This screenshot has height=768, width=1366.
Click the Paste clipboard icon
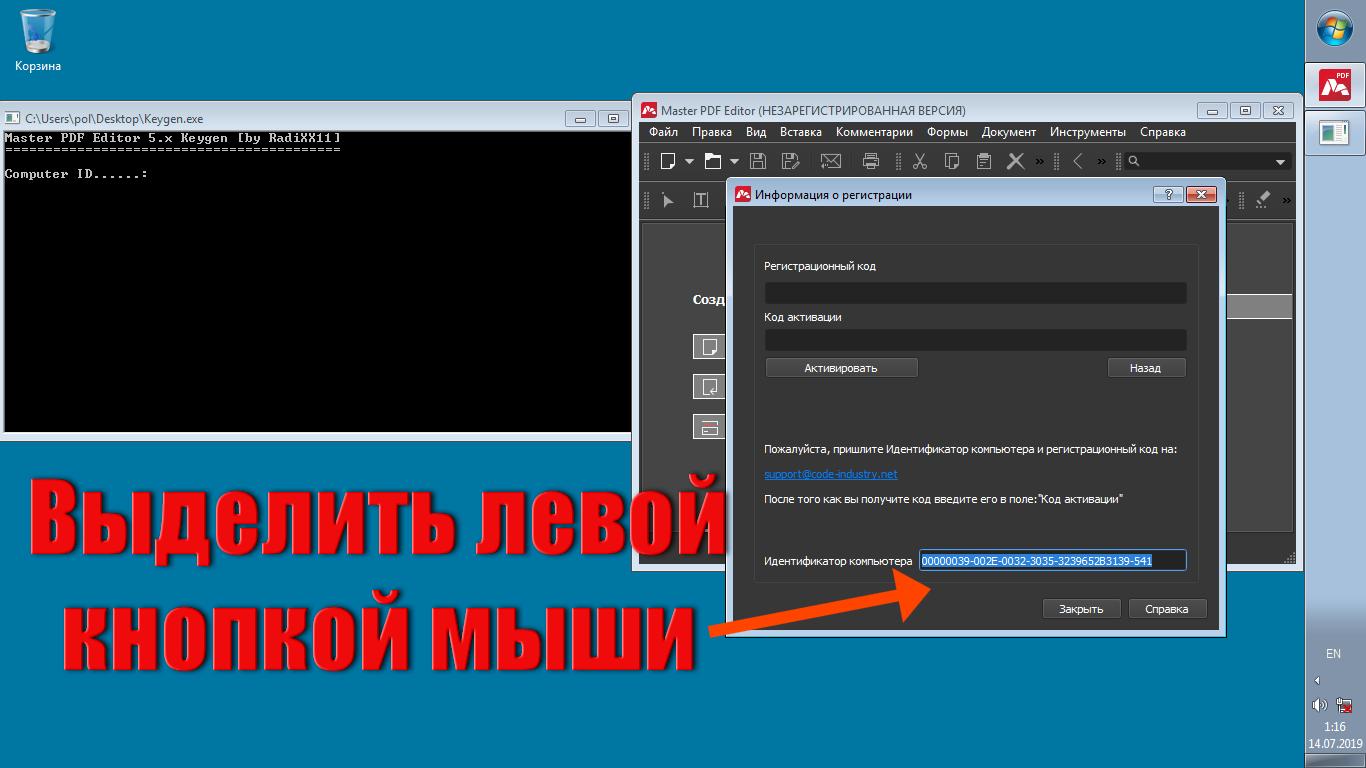point(984,161)
